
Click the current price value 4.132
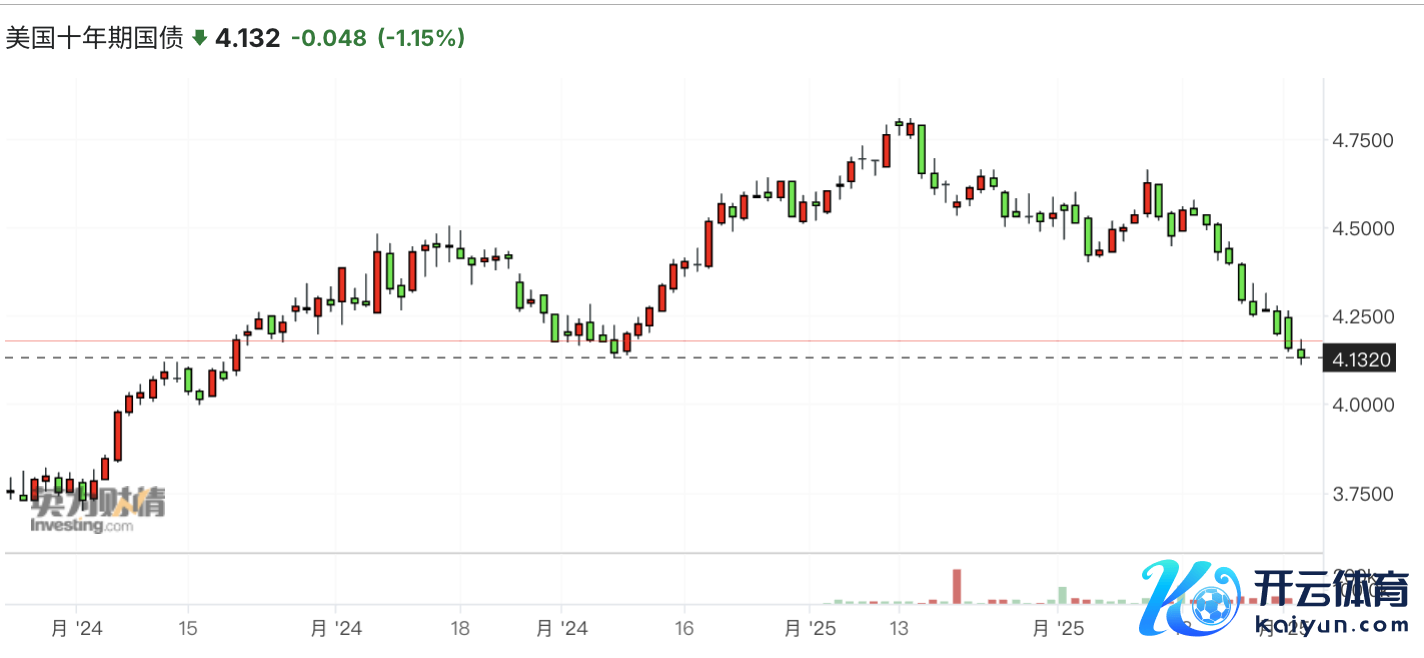coord(247,39)
